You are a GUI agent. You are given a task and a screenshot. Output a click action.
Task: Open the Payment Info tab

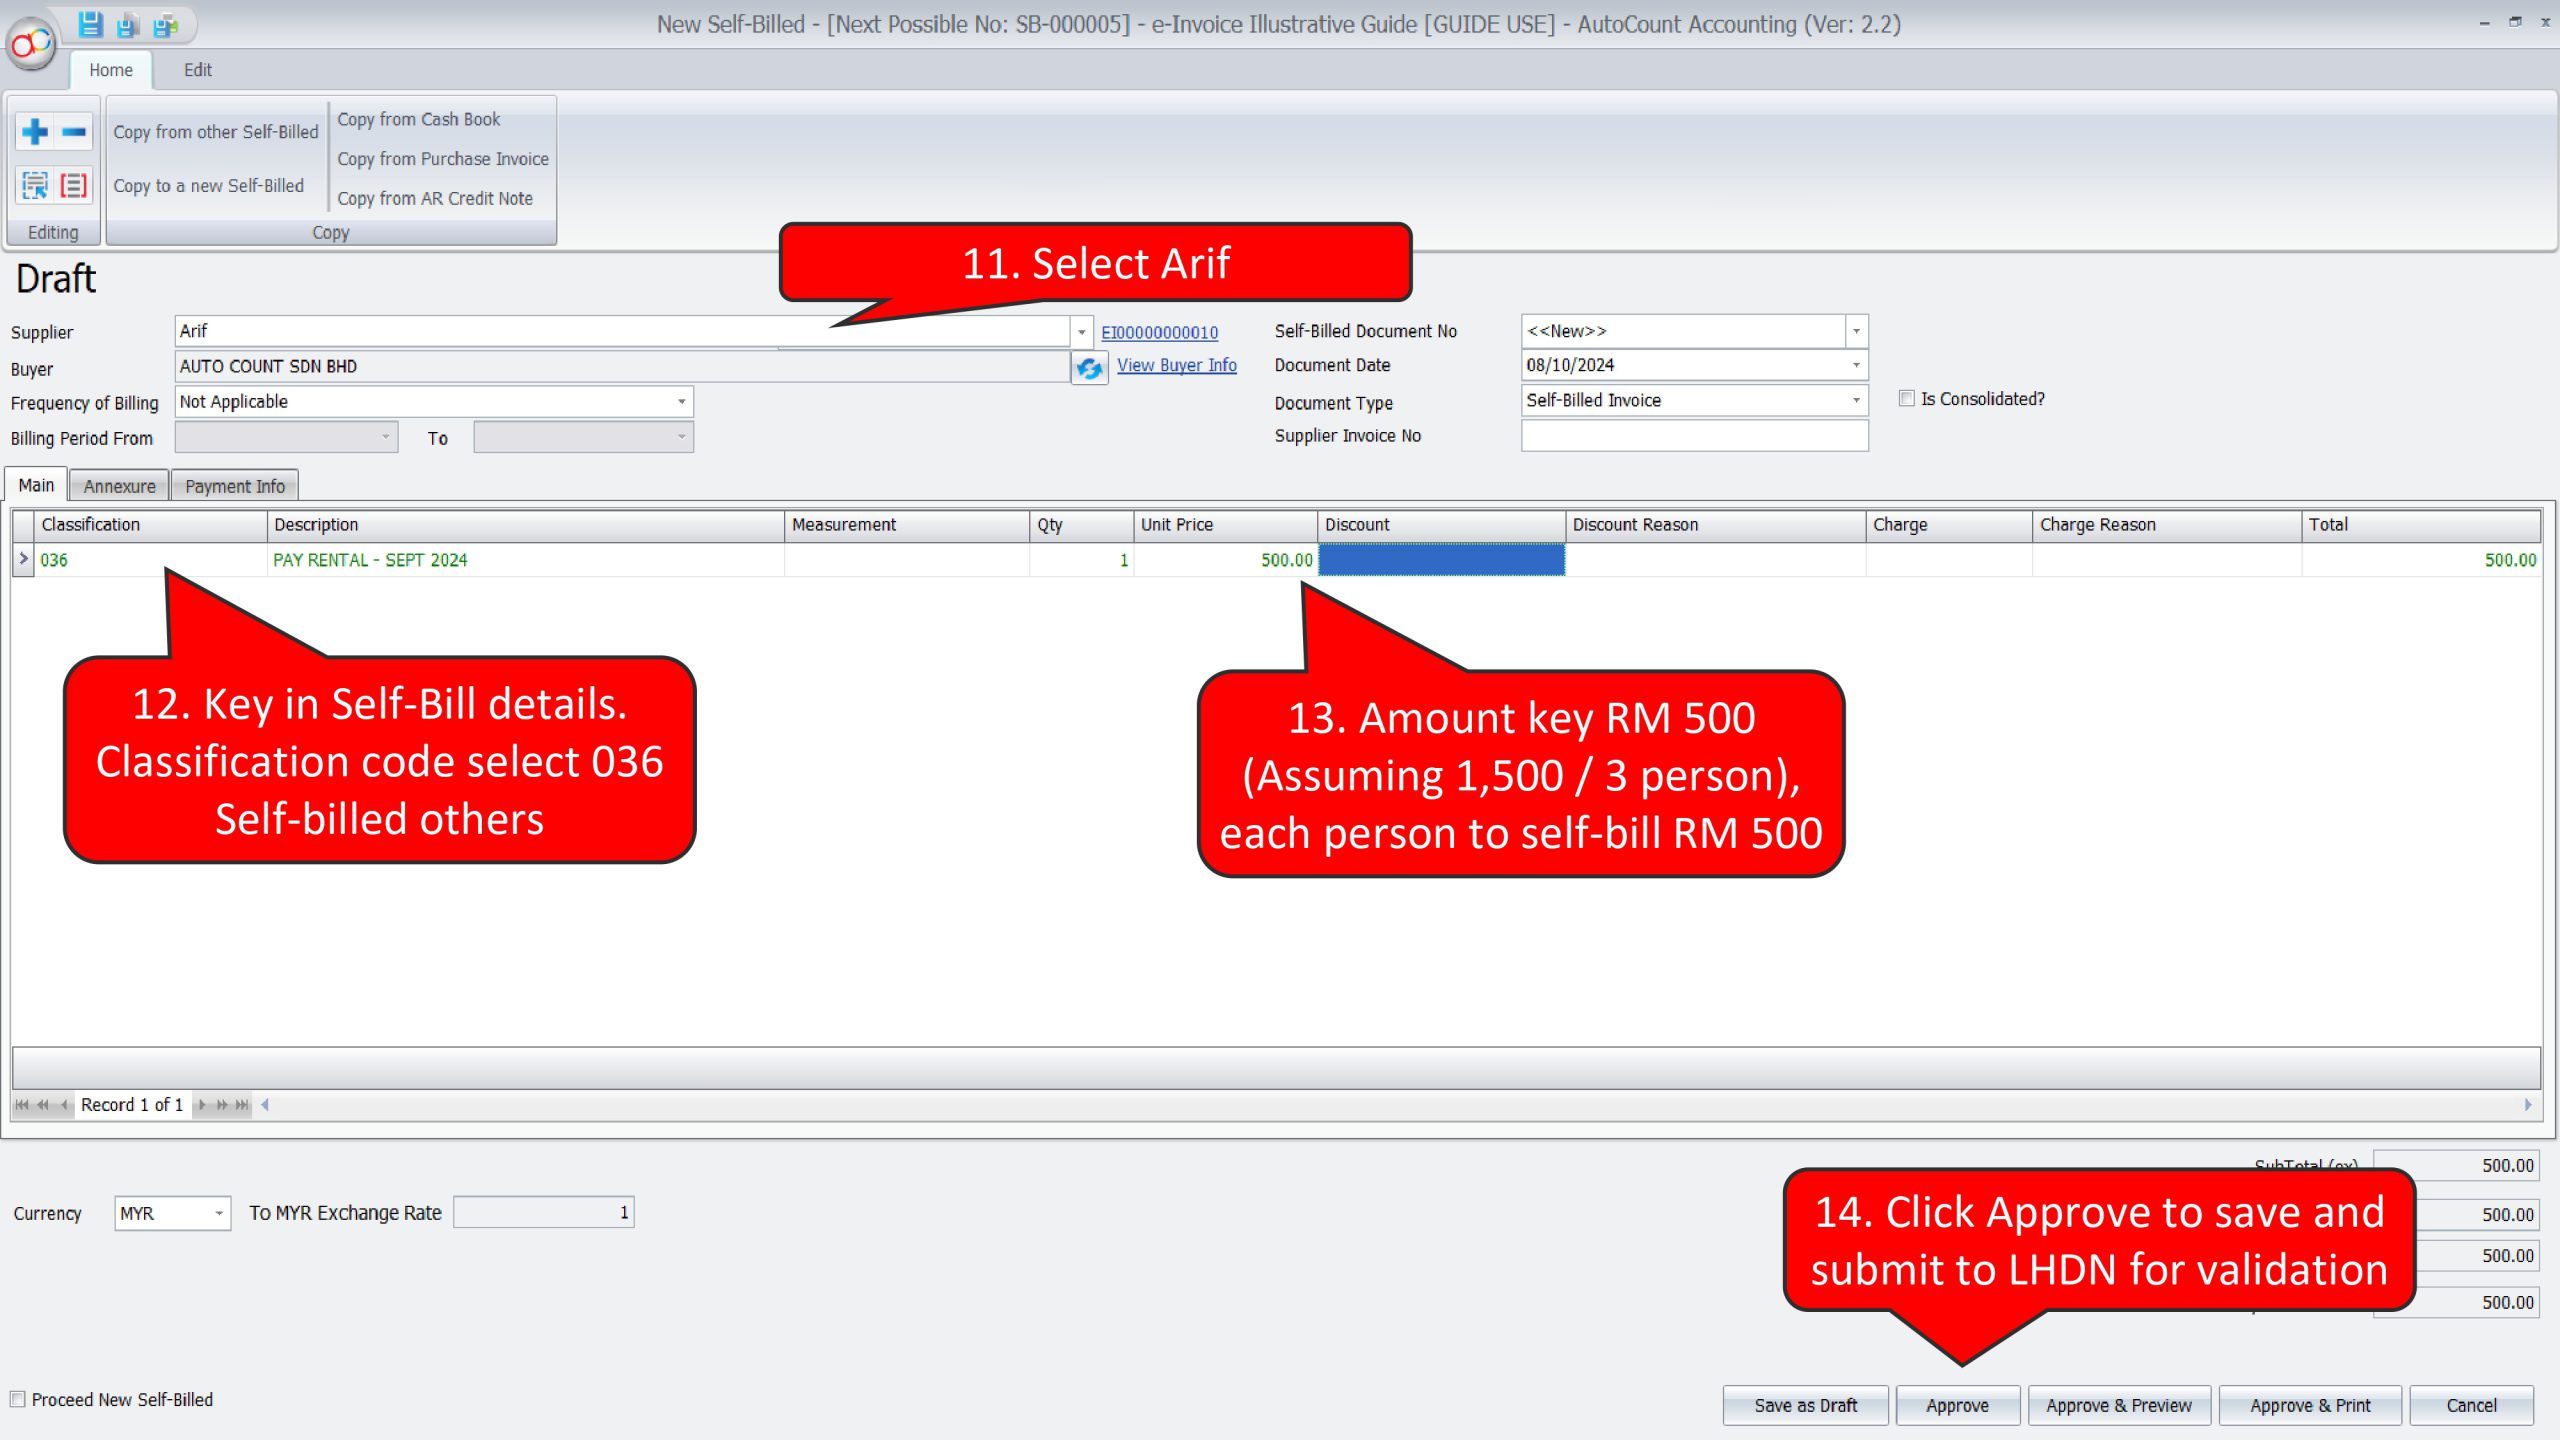[235, 486]
